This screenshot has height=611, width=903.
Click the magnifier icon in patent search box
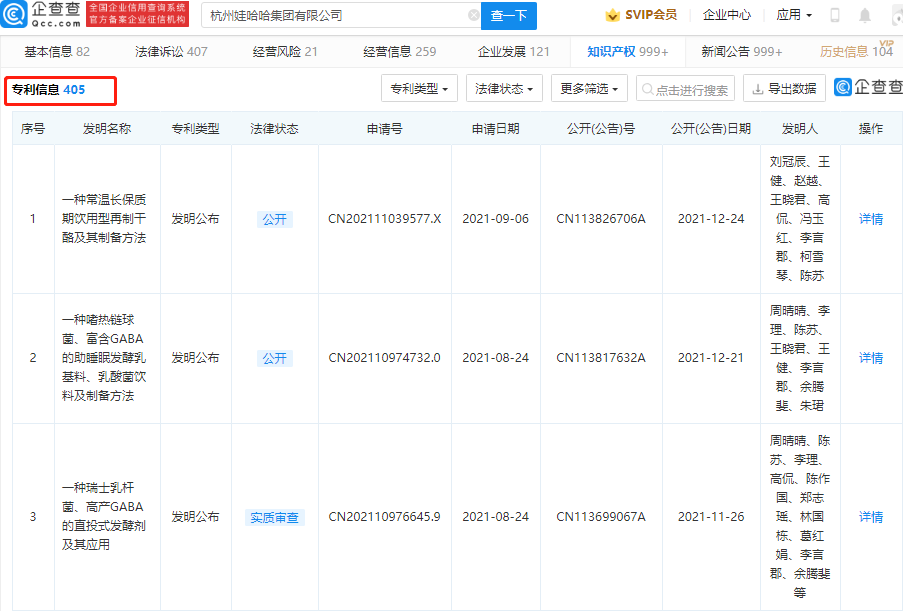pyautogui.click(x=647, y=89)
